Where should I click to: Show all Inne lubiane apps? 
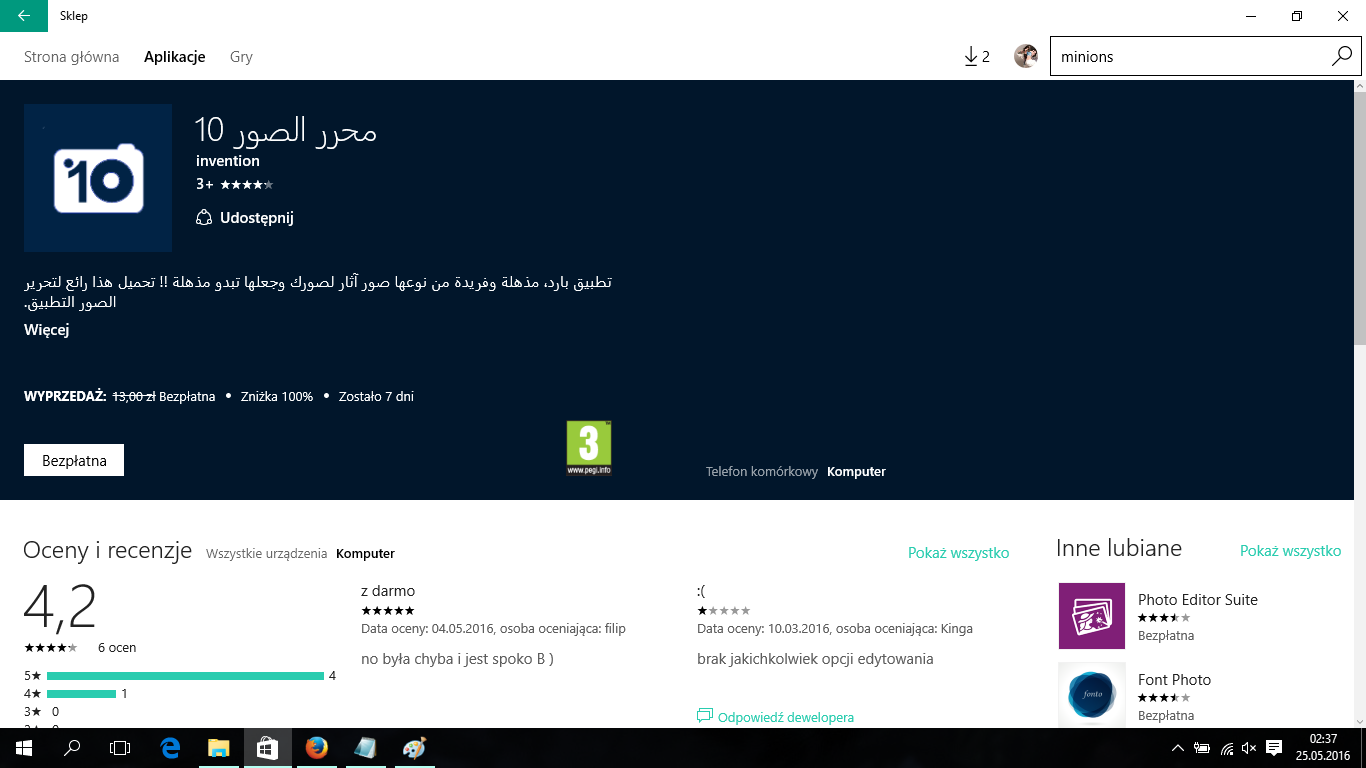click(x=1291, y=551)
